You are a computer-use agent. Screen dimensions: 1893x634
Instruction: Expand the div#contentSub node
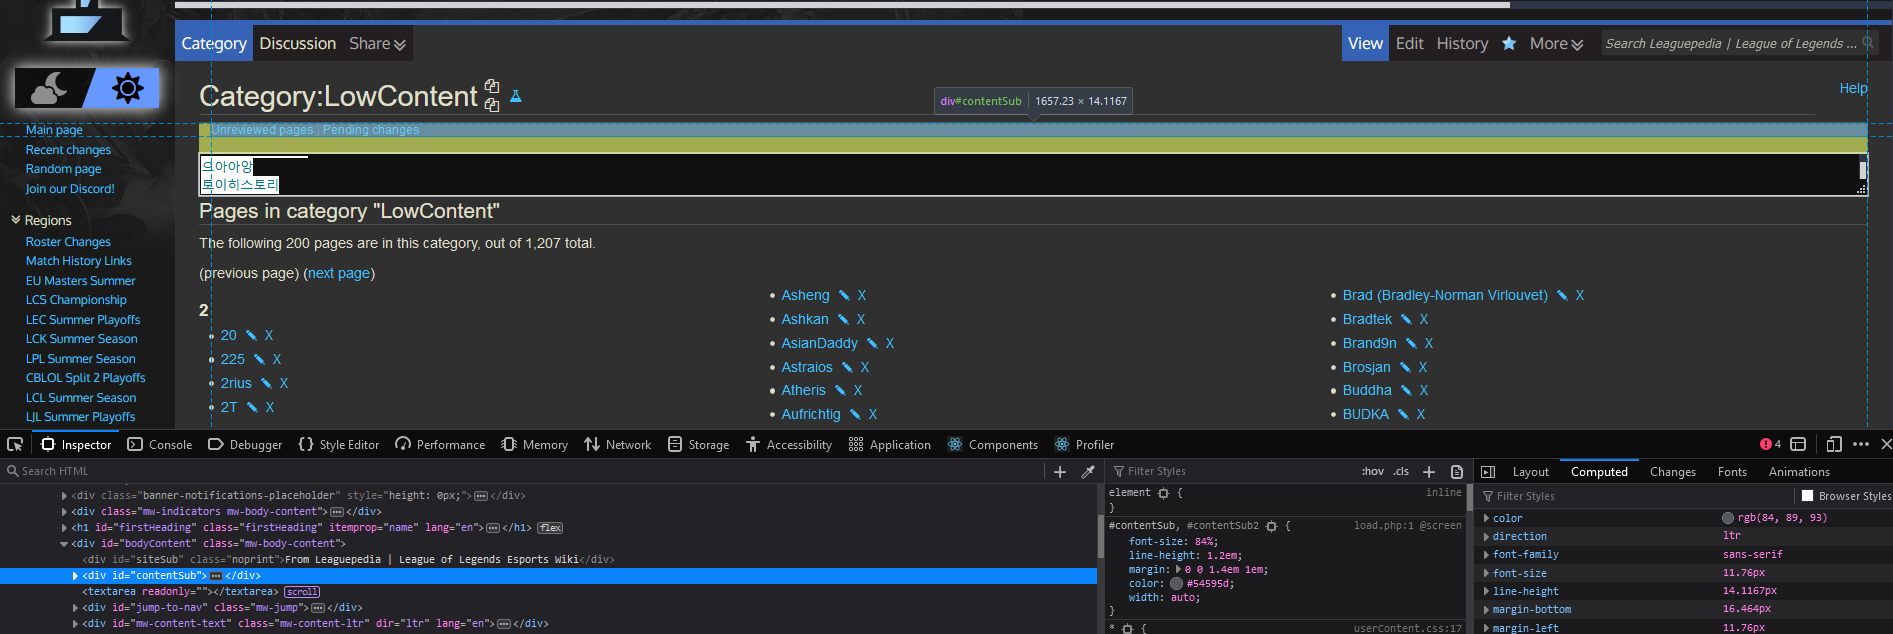pos(76,576)
